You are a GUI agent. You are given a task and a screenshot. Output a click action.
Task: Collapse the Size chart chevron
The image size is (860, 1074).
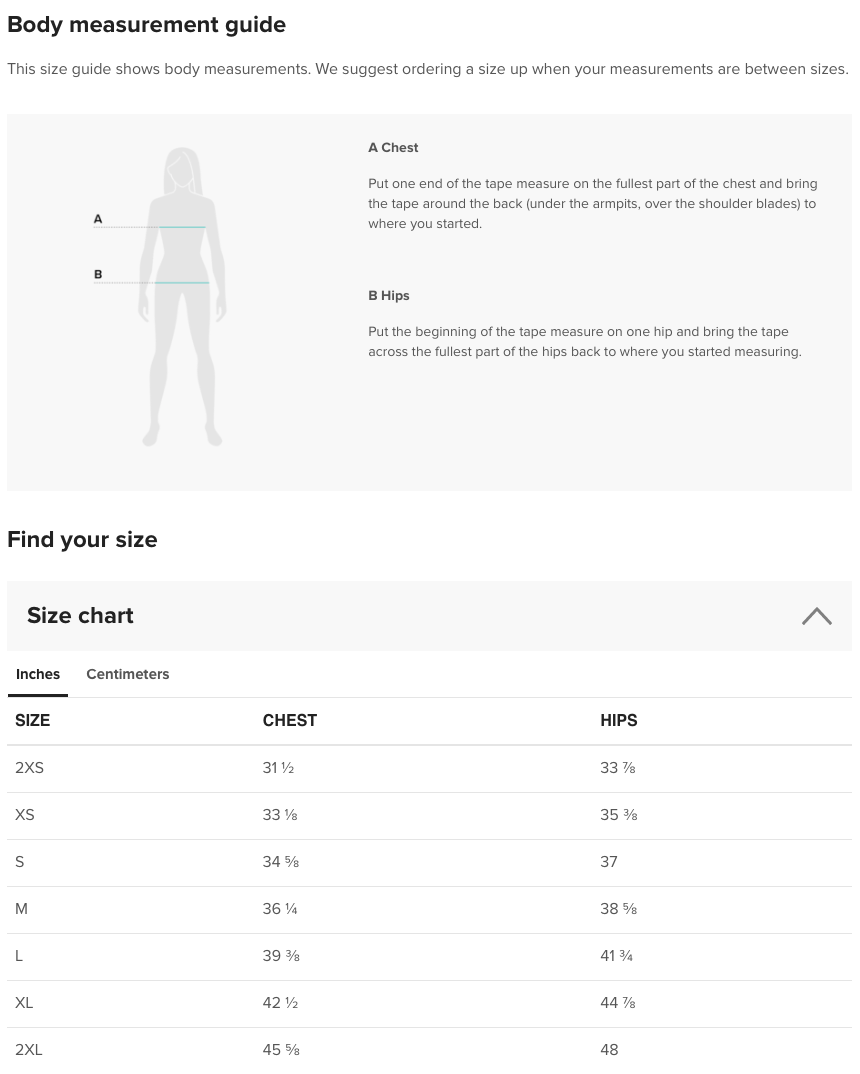(816, 616)
